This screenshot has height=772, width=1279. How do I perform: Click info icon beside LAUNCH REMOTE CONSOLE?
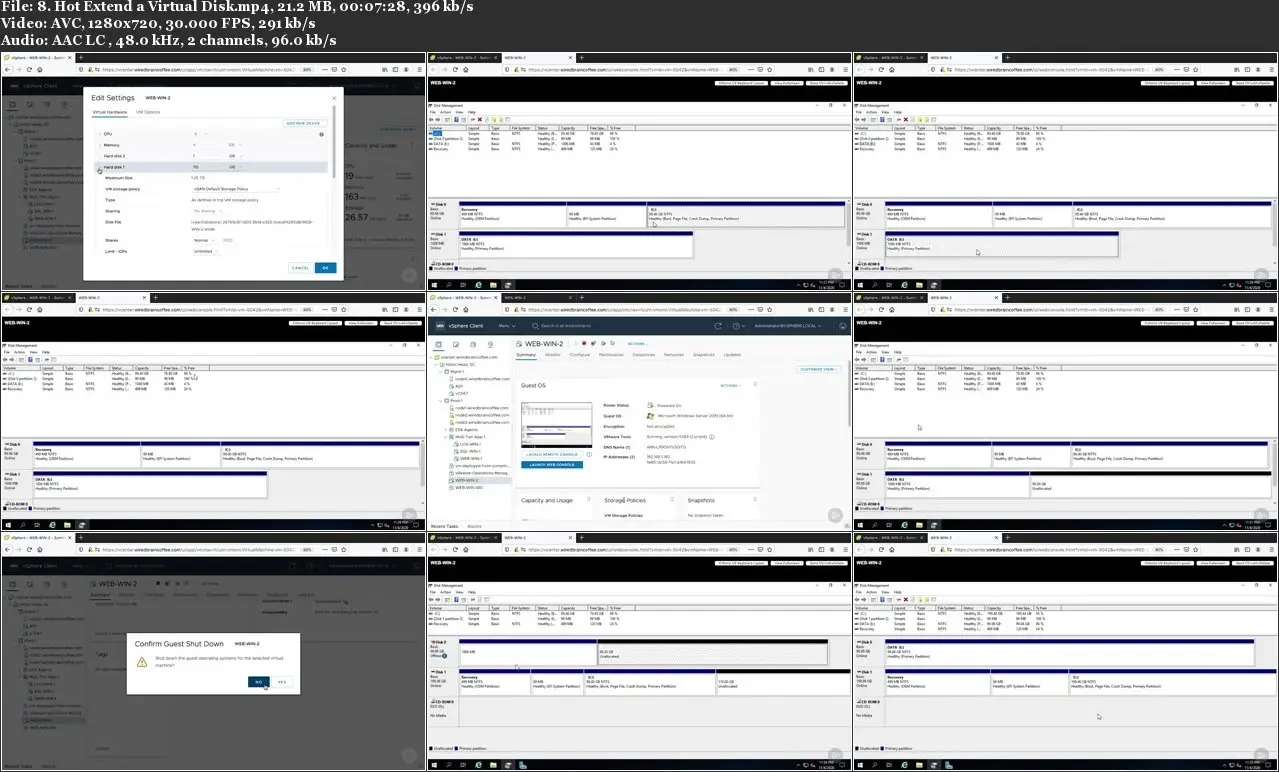click(x=589, y=454)
